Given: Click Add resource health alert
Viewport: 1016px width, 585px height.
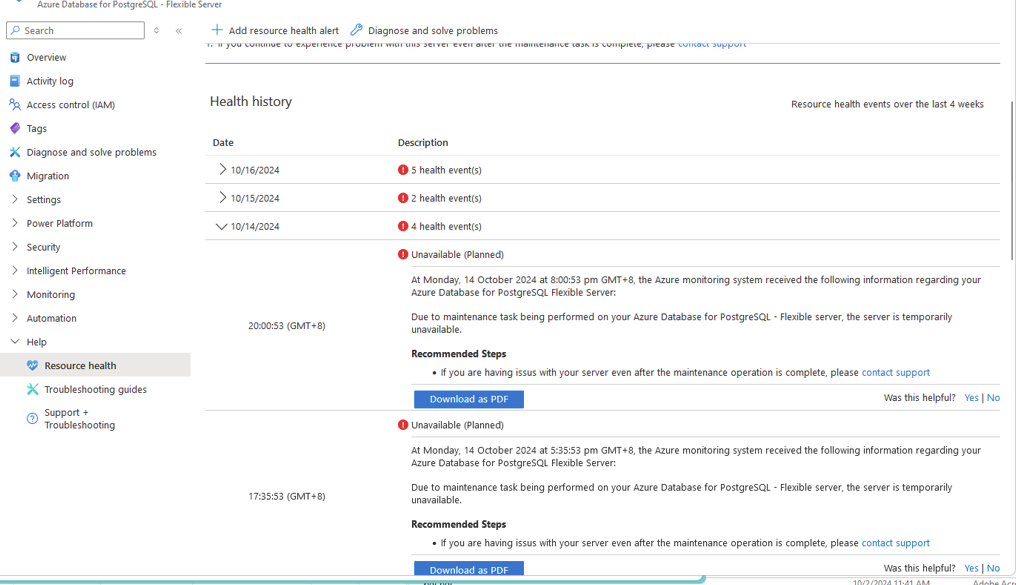Looking at the screenshot, I should click(275, 30).
